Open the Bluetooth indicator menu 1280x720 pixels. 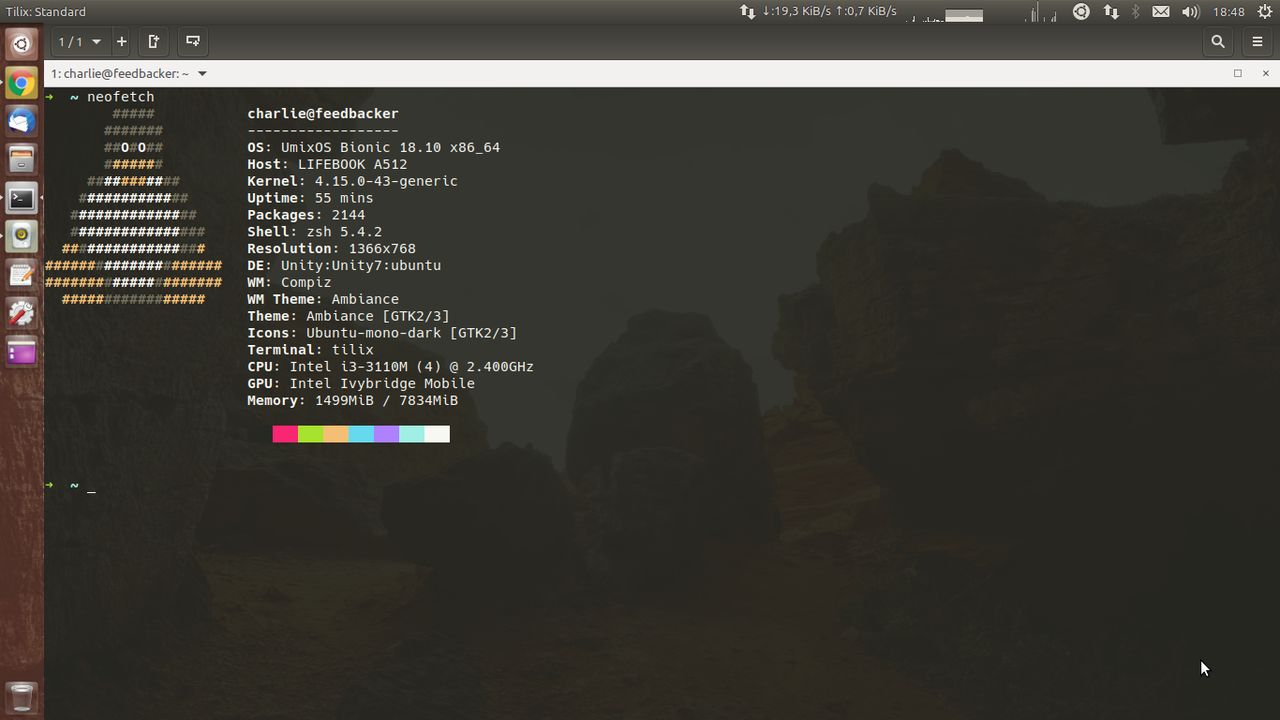tap(1135, 12)
